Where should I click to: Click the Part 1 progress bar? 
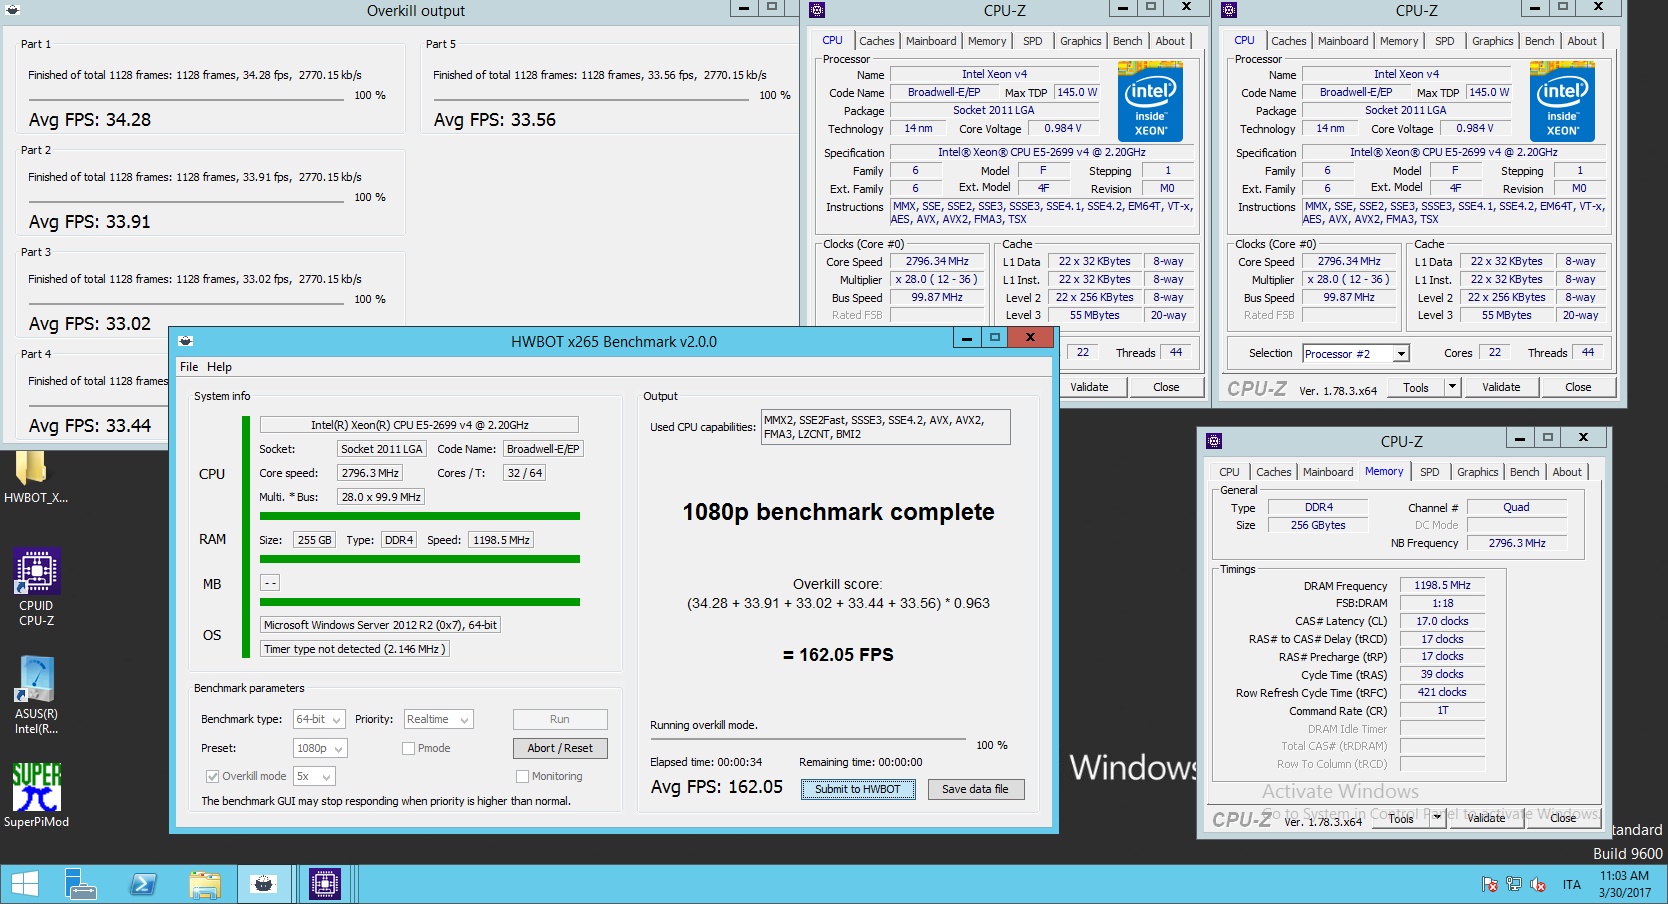pyautogui.click(x=188, y=100)
